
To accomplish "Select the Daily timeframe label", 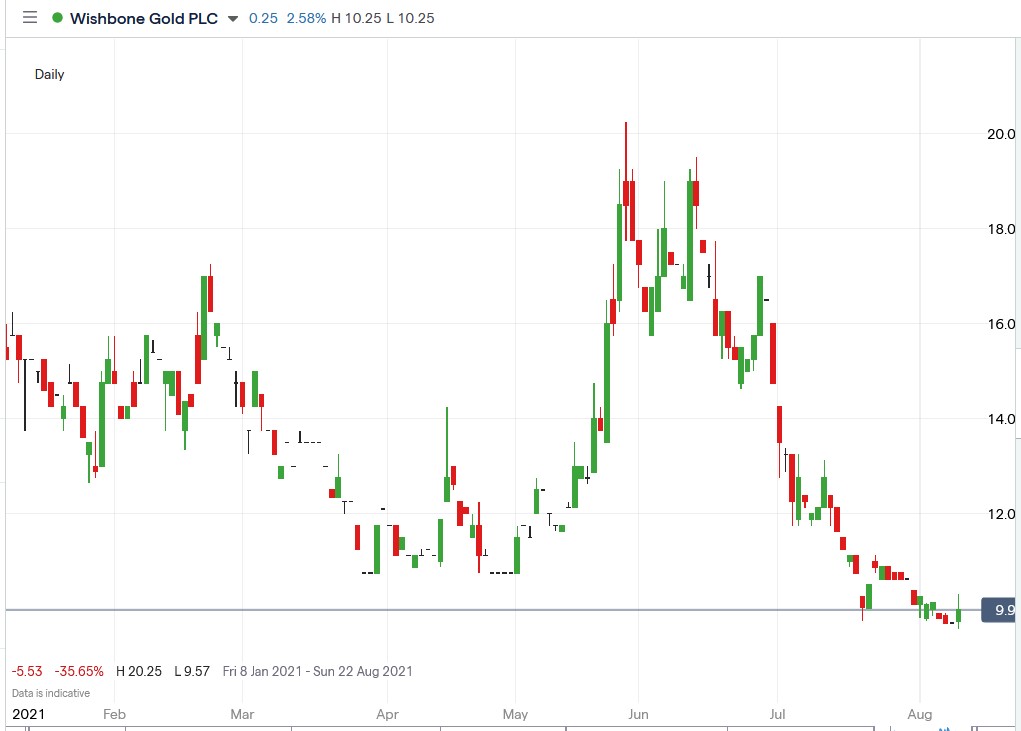I will 49,74.
